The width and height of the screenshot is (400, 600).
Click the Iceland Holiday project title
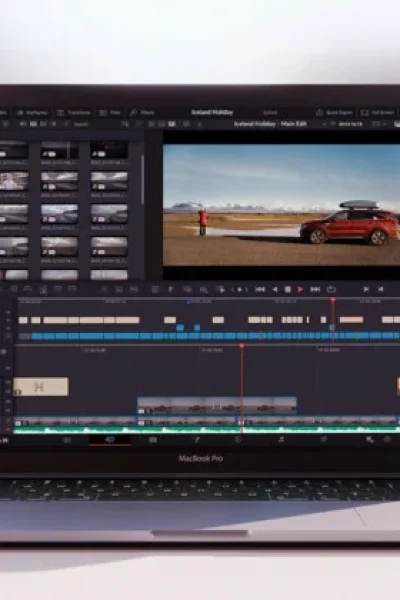(212, 112)
